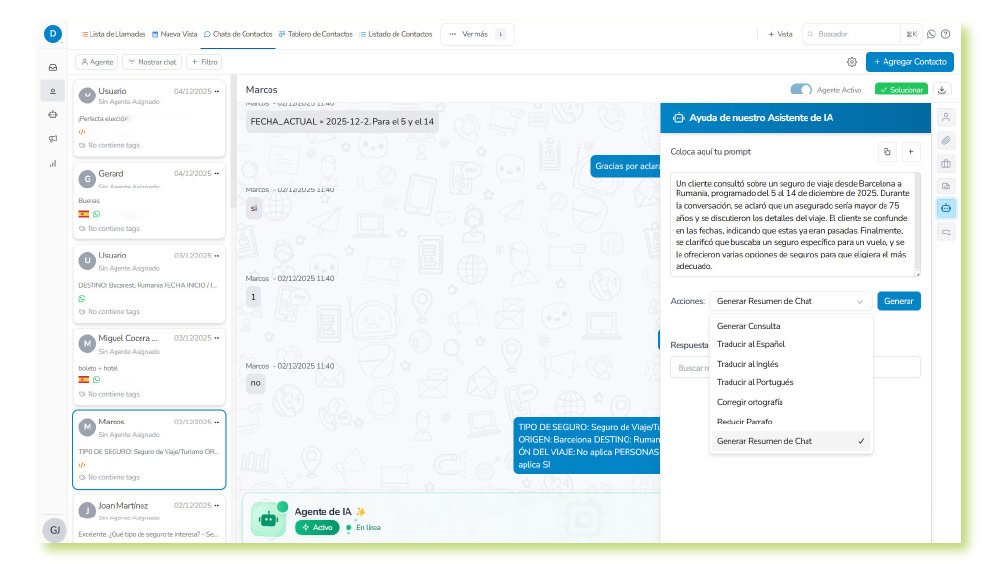
Task: Open options menu on Joan Martínez's chat card
Action: coord(217,505)
